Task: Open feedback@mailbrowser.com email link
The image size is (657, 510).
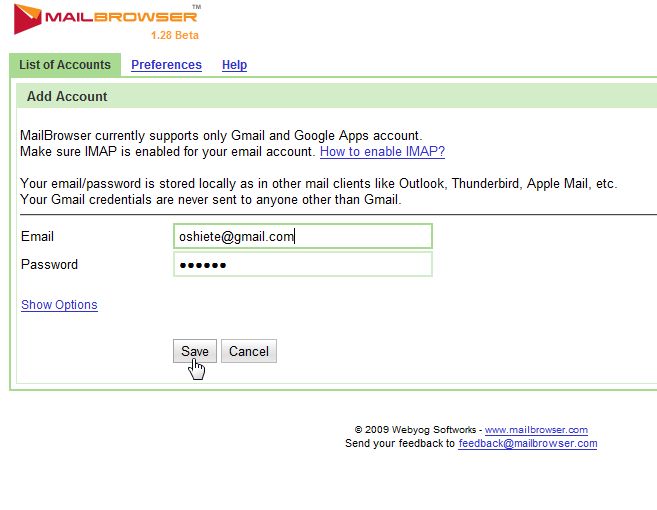Action: pyautogui.click(x=528, y=443)
